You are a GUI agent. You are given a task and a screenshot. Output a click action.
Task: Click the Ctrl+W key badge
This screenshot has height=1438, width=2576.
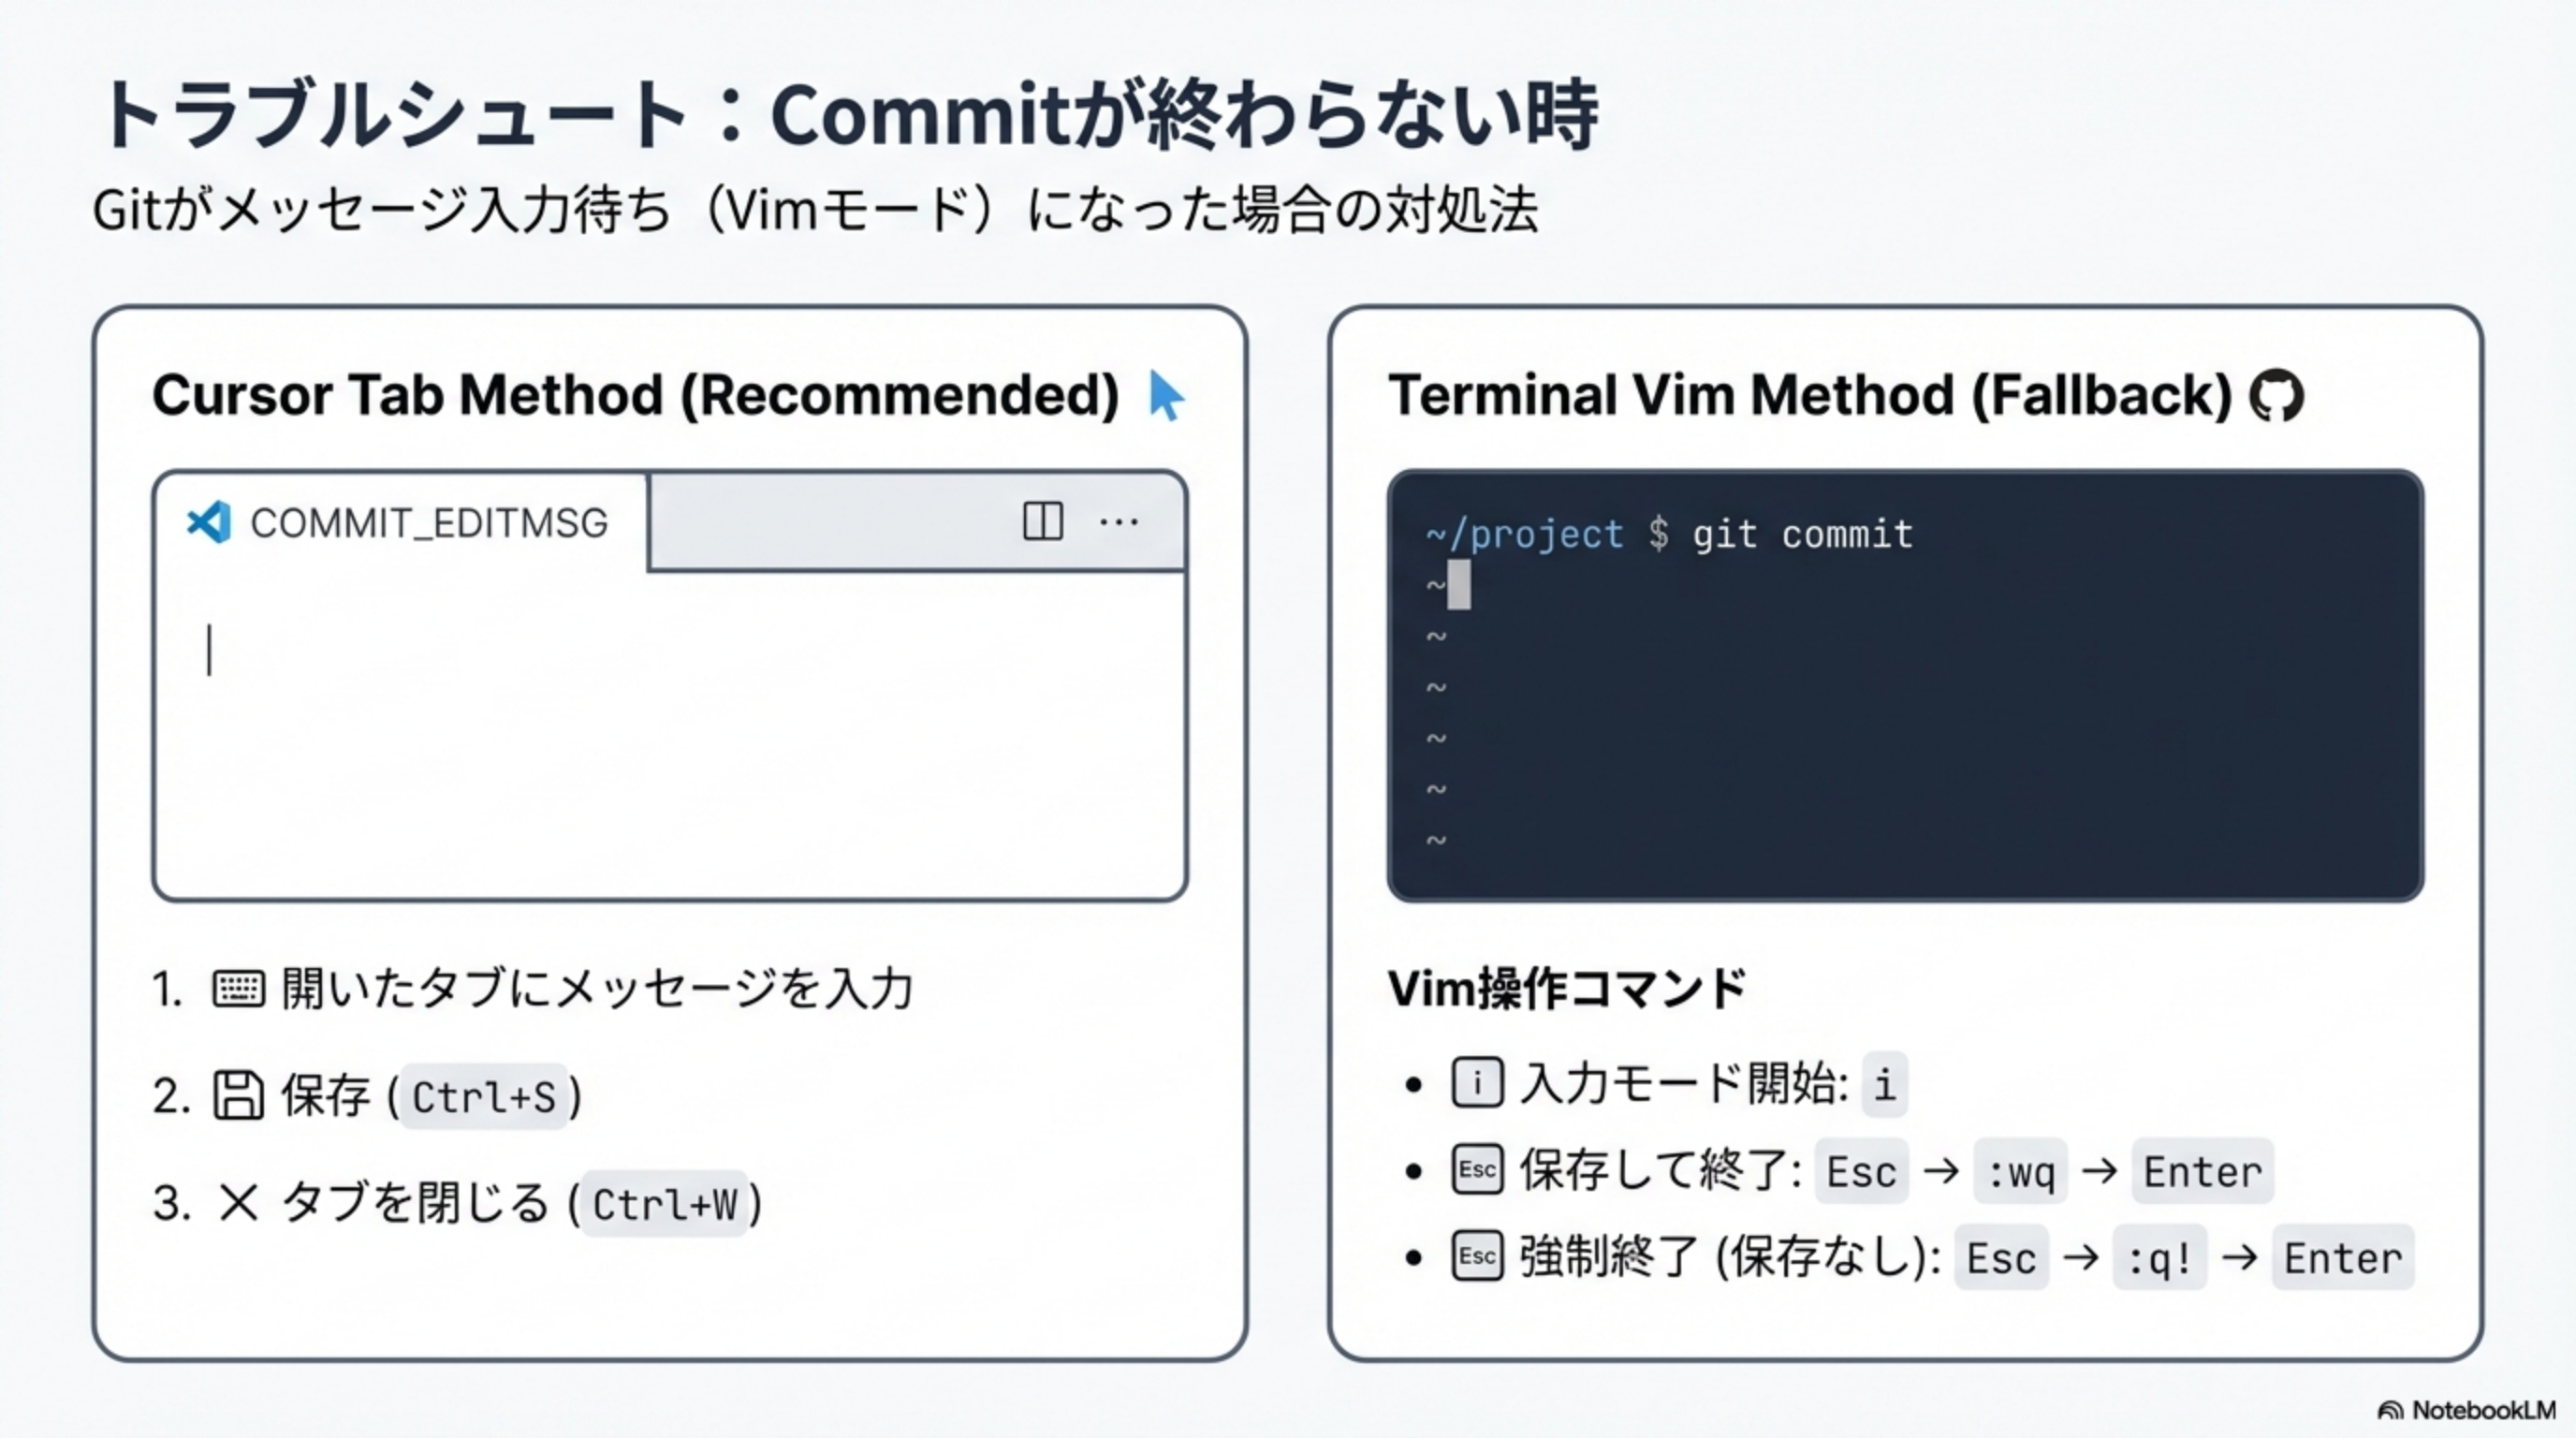click(x=665, y=1204)
